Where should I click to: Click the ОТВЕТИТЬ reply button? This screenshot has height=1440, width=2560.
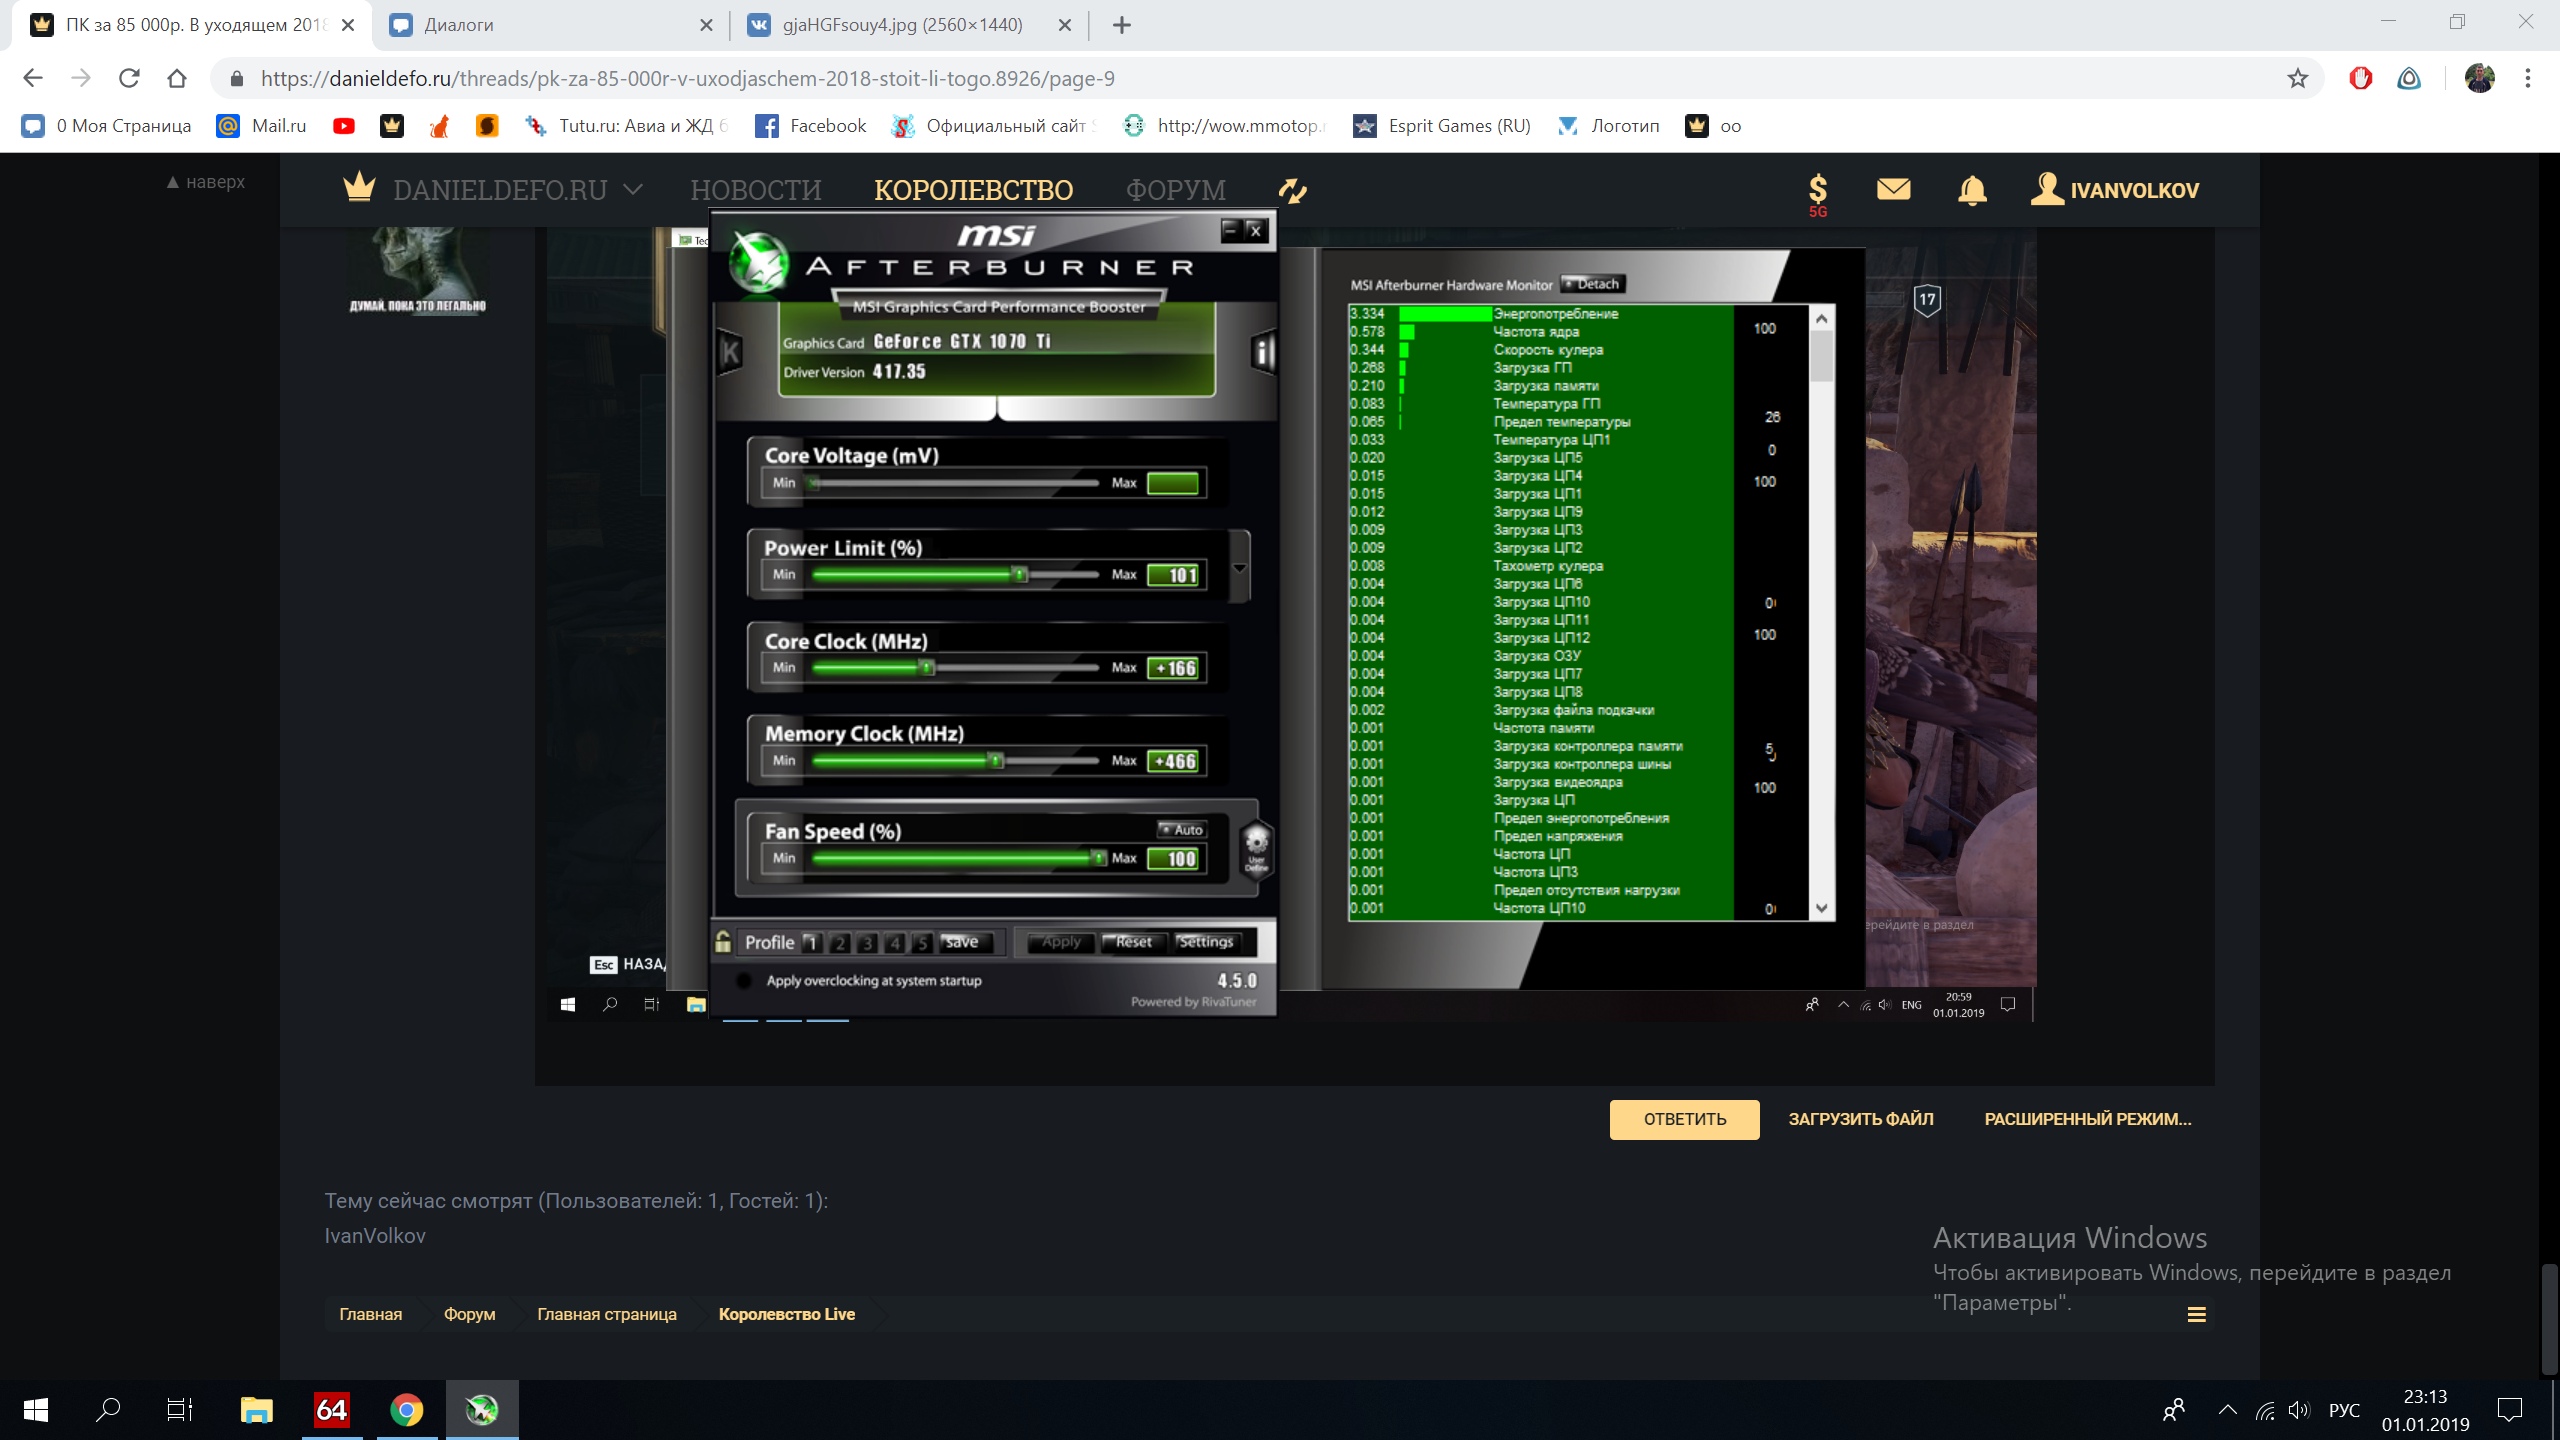(x=1685, y=1119)
